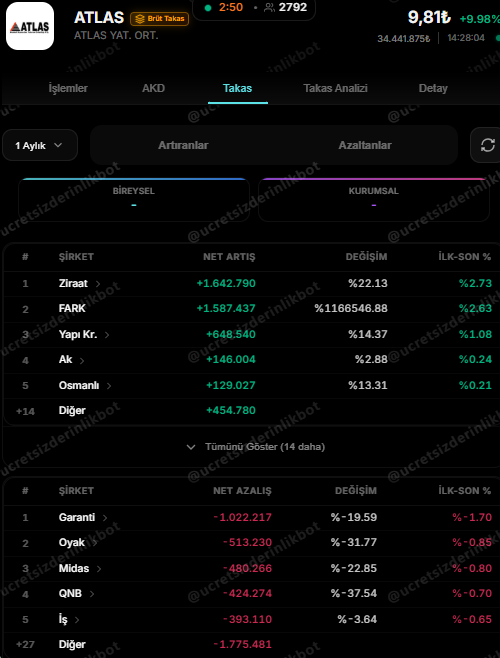Click the BİREYSEL card
This screenshot has height=658, width=500.
[134, 200]
